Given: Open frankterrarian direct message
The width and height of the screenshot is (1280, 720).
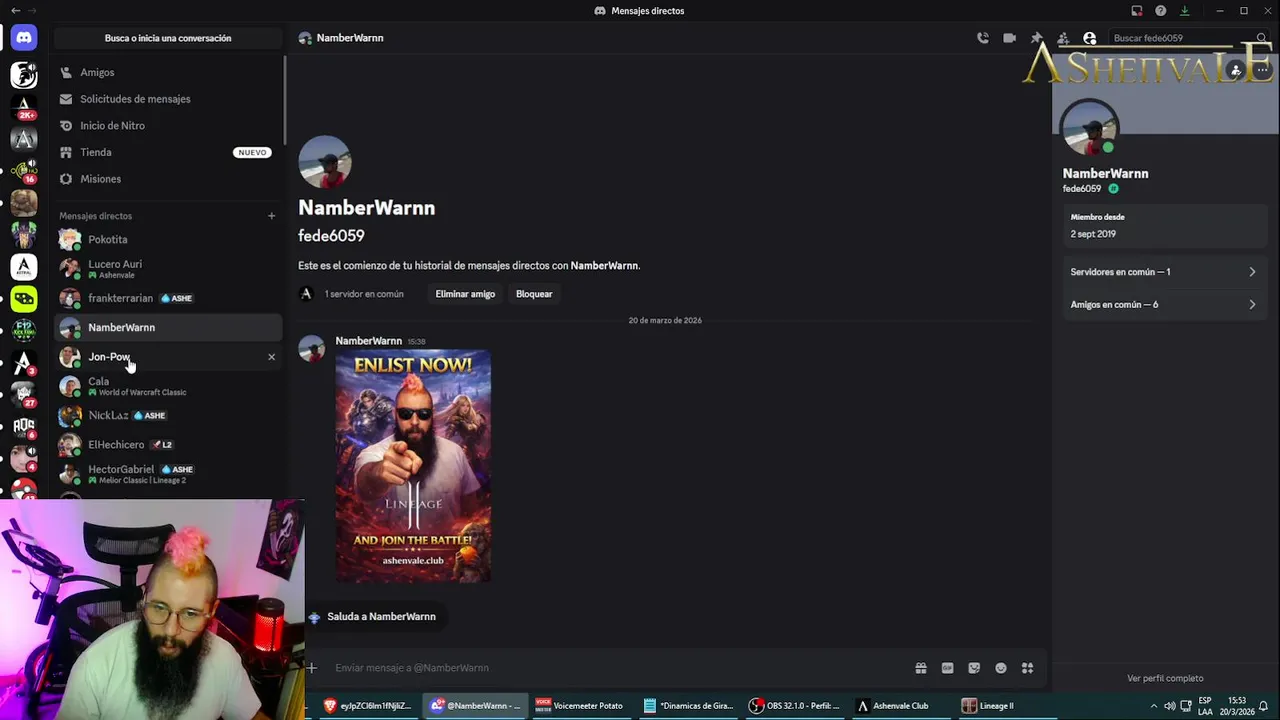Looking at the screenshot, I should [168, 298].
